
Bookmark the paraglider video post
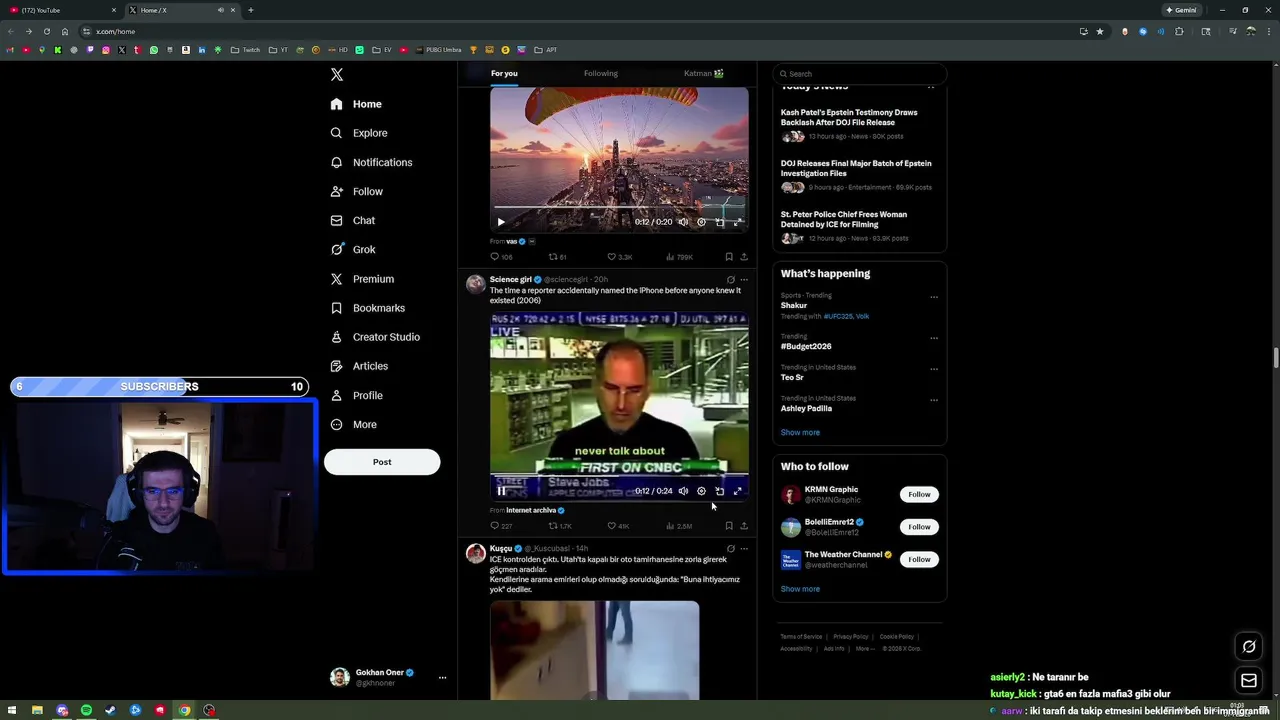(x=728, y=257)
